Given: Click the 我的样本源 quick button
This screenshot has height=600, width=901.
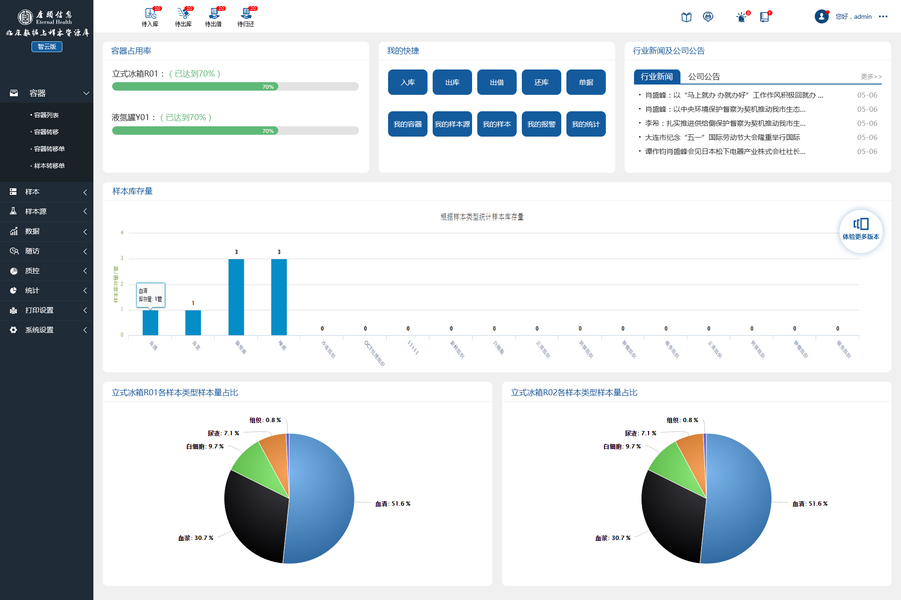Looking at the screenshot, I should [452, 124].
